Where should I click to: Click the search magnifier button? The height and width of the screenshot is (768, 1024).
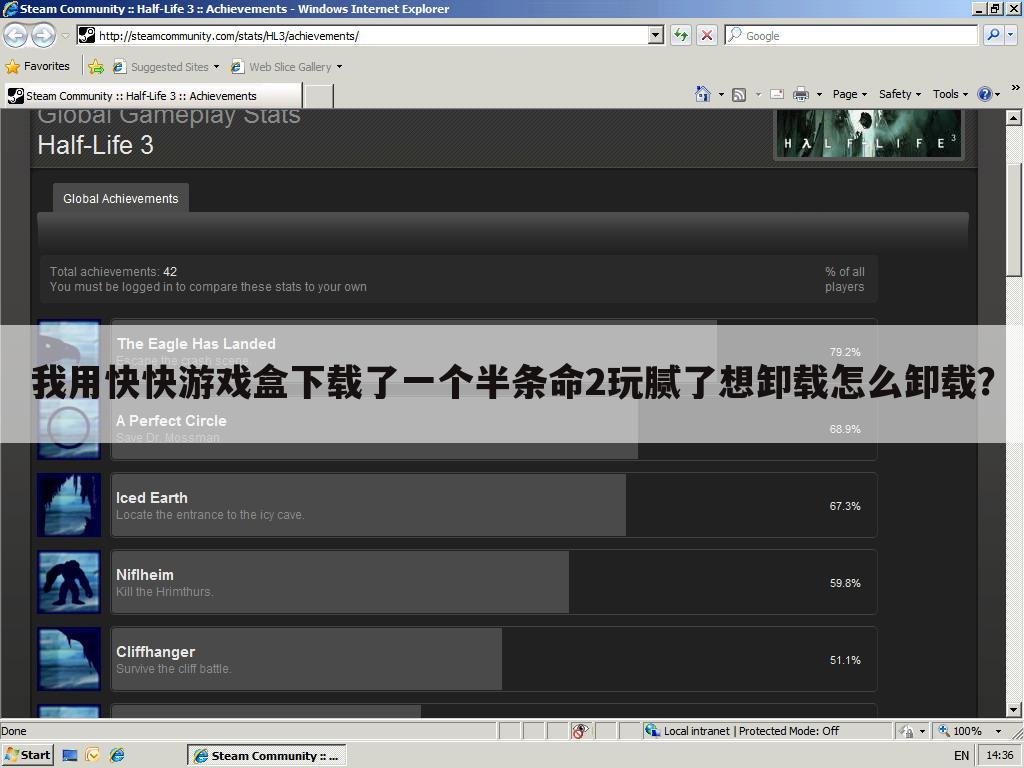(x=993, y=35)
